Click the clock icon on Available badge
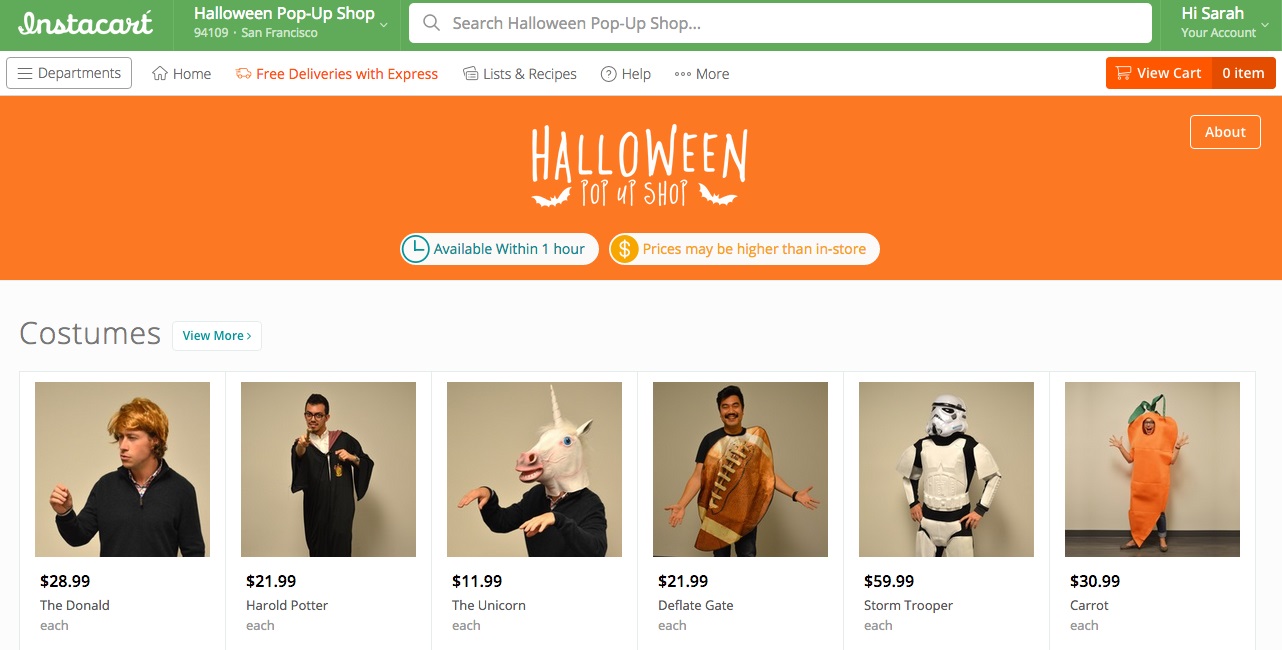The height and width of the screenshot is (650, 1282). (x=416, y=248)
